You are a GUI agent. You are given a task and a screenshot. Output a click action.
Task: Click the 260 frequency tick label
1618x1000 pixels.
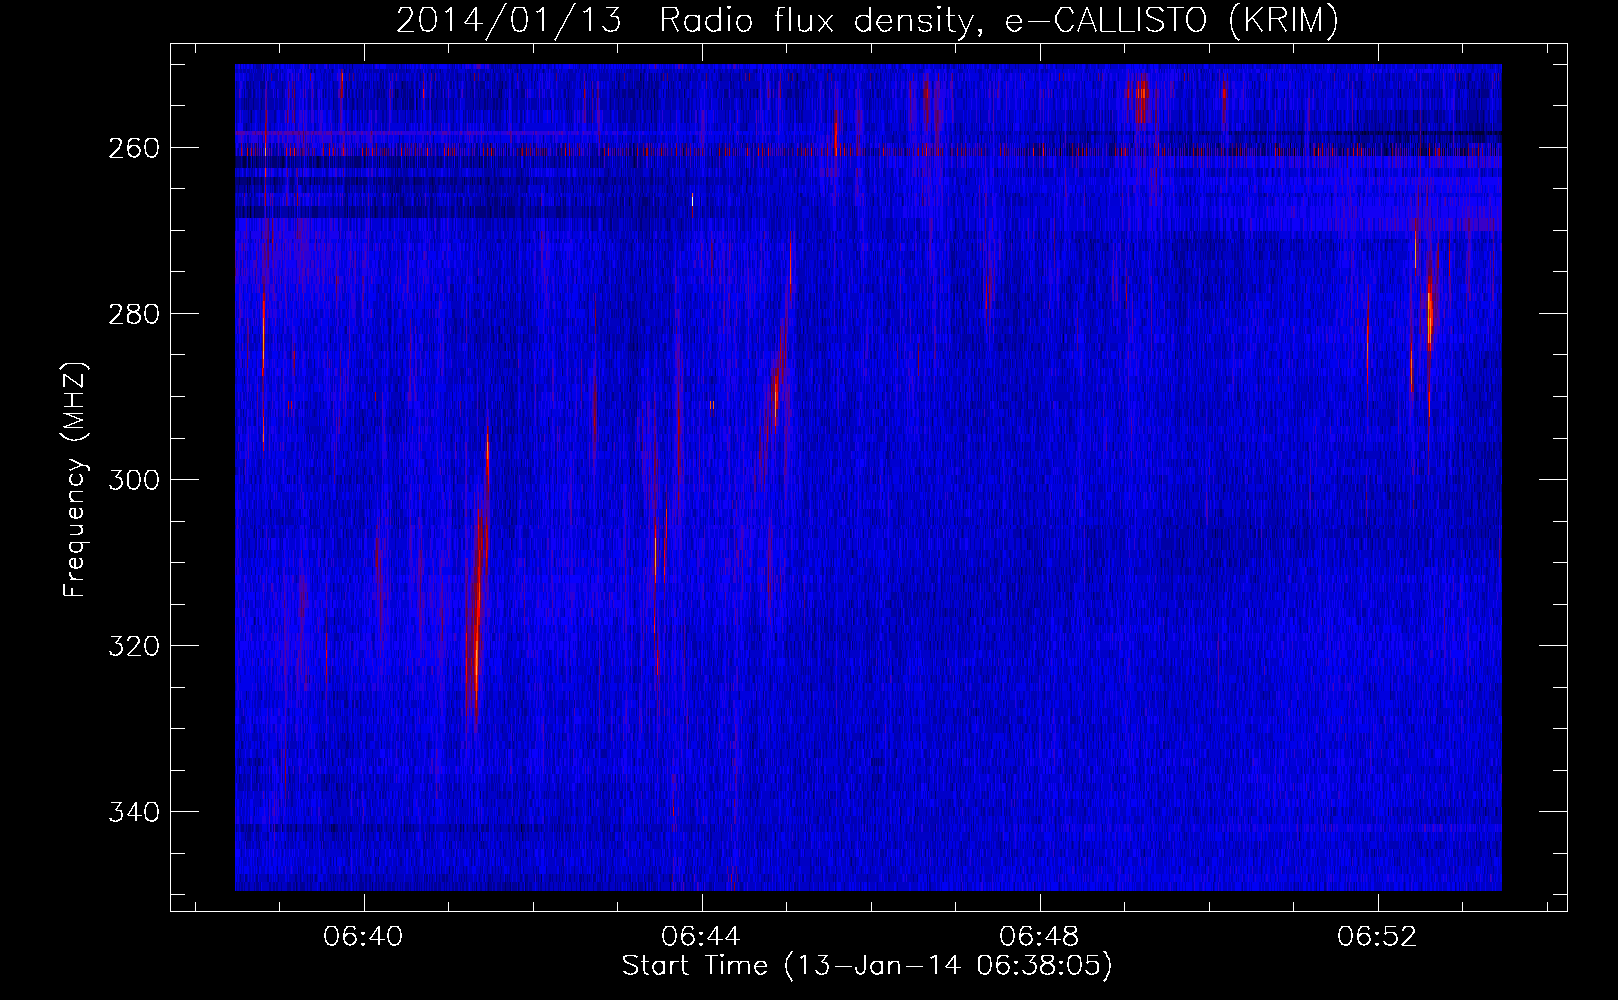(x=132, y=148)
